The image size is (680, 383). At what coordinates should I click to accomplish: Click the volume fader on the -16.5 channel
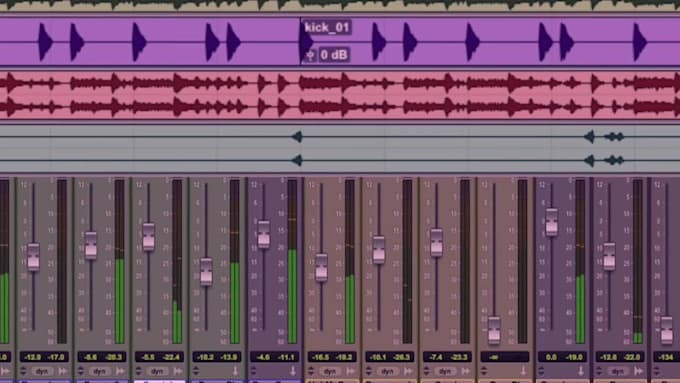[321, 268]
